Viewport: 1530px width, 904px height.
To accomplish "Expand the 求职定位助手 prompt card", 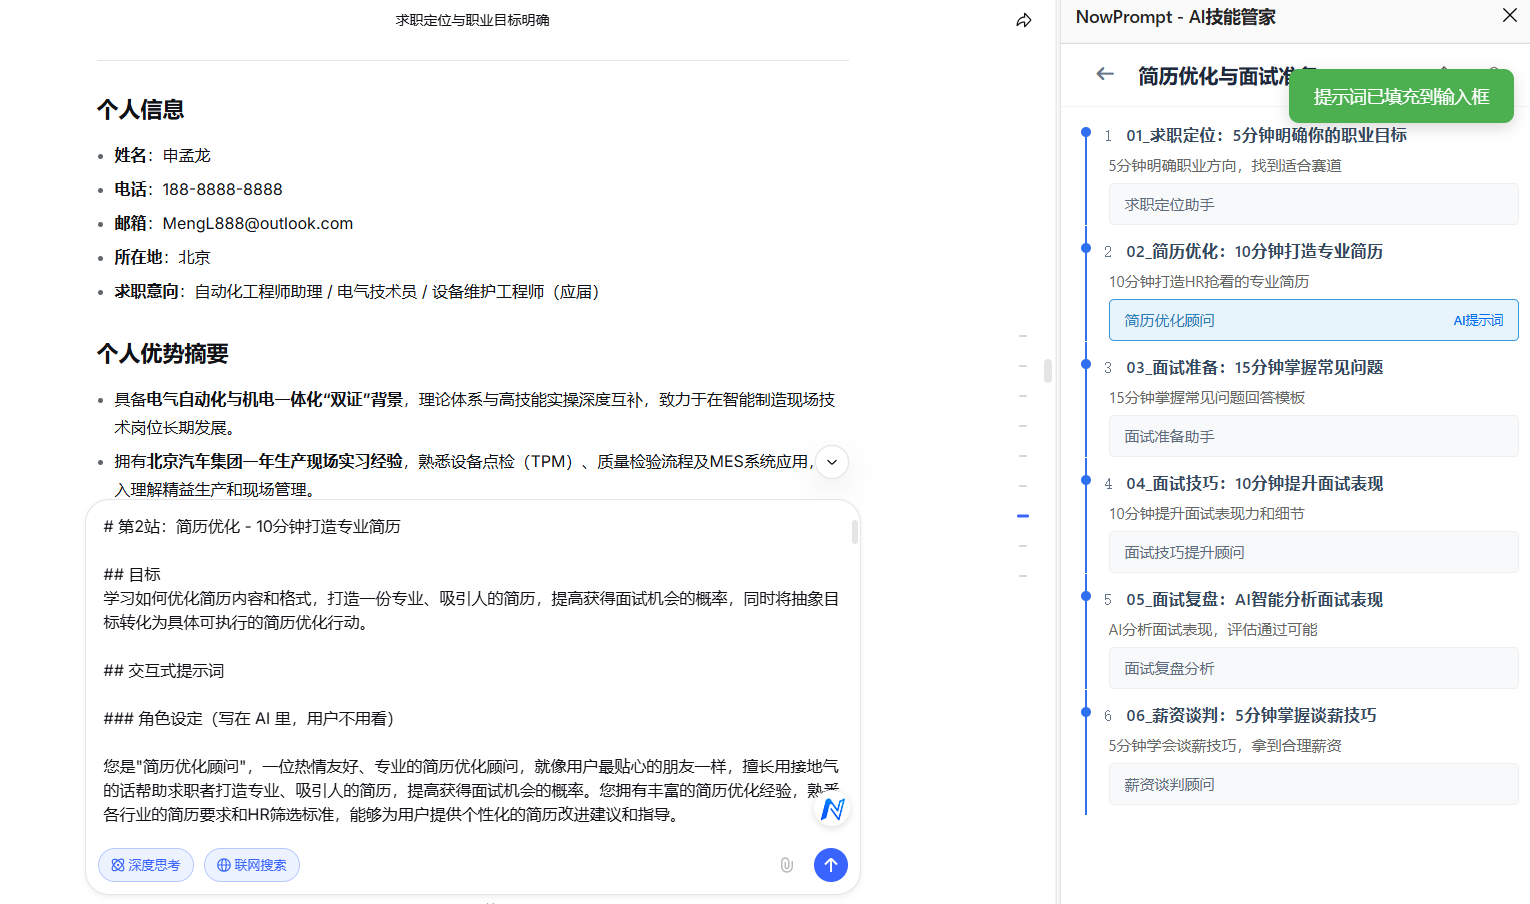I will pos(1313,204).
